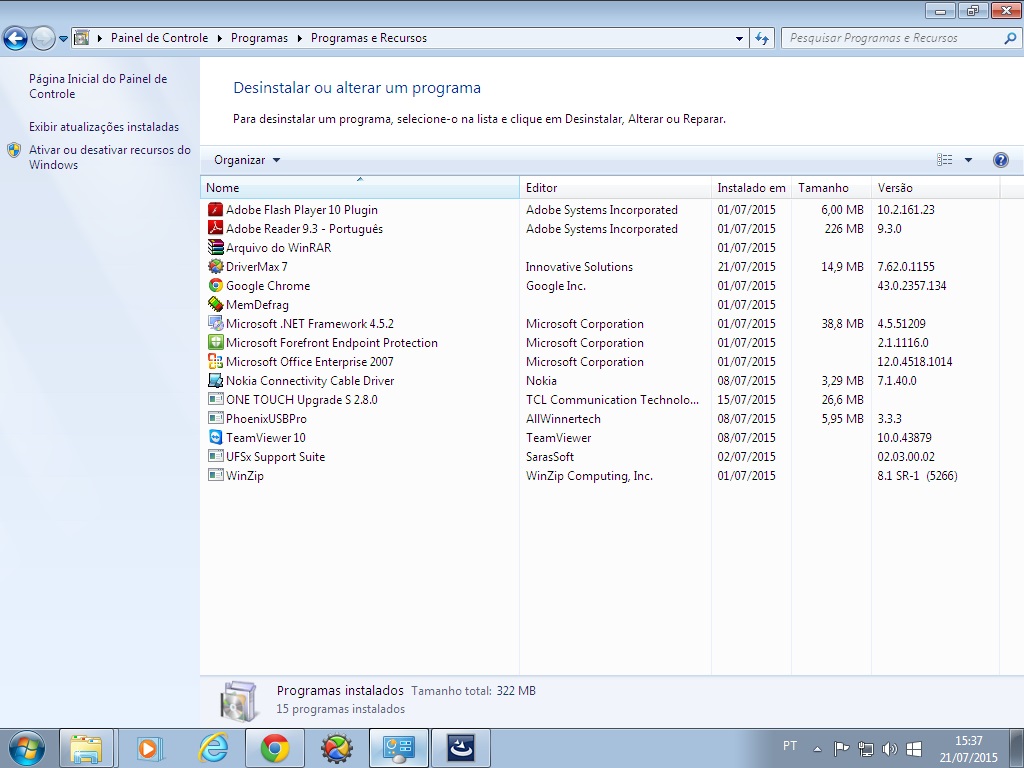Sort by the Instalado em column
The height and width of the screenshot is (768, 1024).
click(x=751, y=187)
